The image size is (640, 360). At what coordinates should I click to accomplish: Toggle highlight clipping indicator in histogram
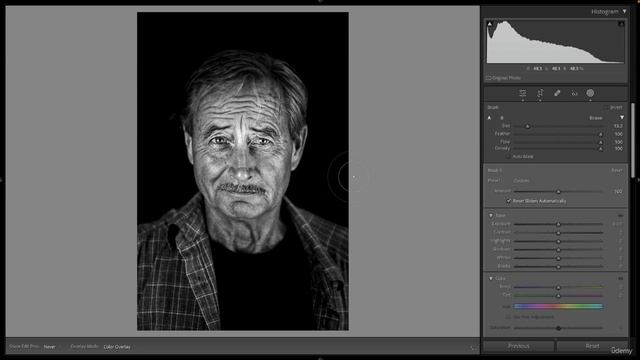(x=621, y=24)
